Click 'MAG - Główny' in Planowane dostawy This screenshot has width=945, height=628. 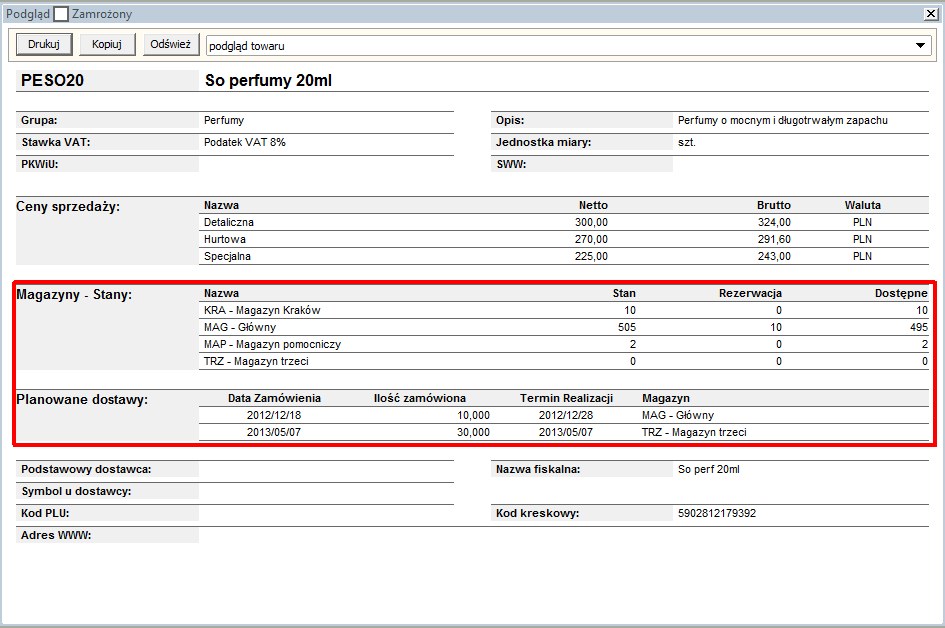coord(678,415)
